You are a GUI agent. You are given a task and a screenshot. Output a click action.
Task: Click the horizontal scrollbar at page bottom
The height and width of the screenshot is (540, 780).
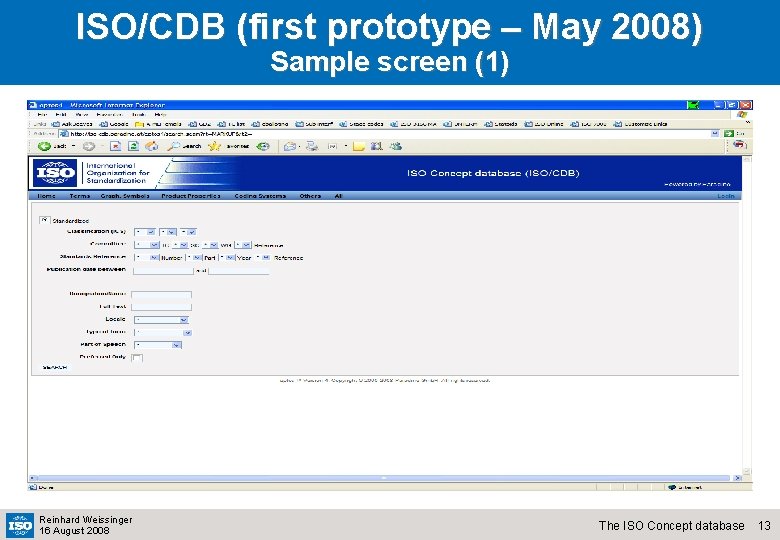tap(384, 478)
